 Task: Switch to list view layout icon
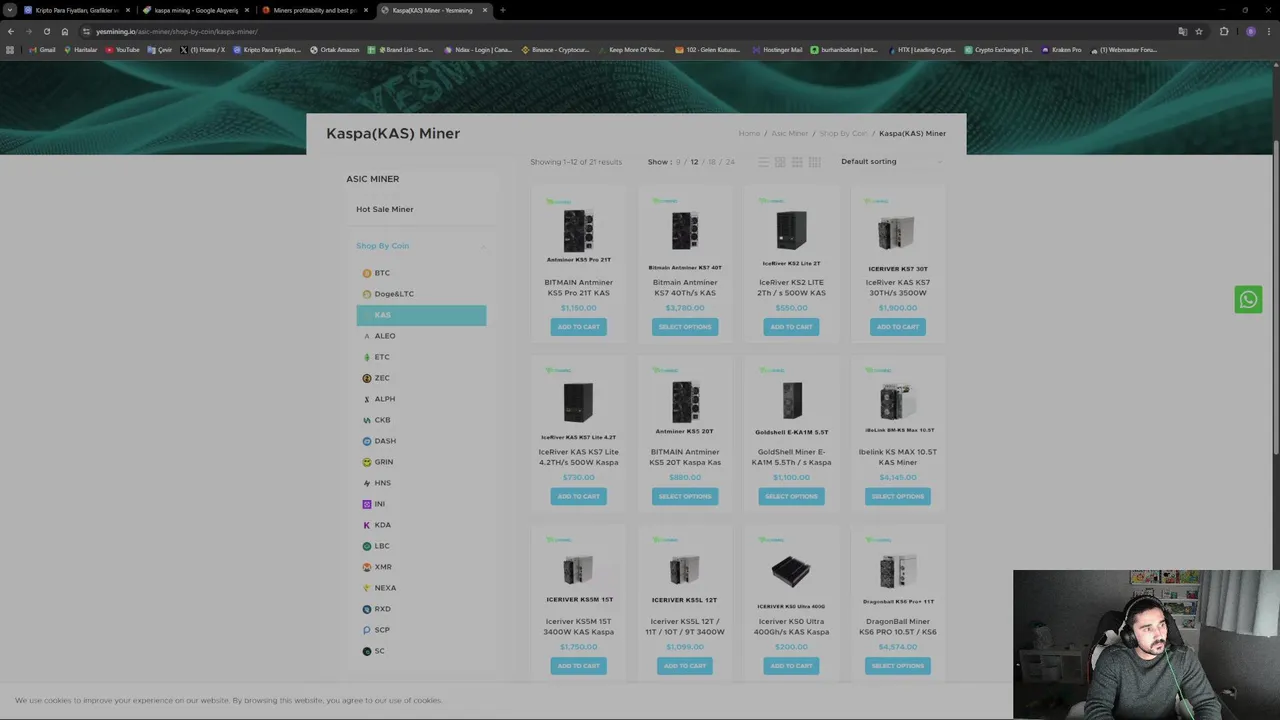763,162
